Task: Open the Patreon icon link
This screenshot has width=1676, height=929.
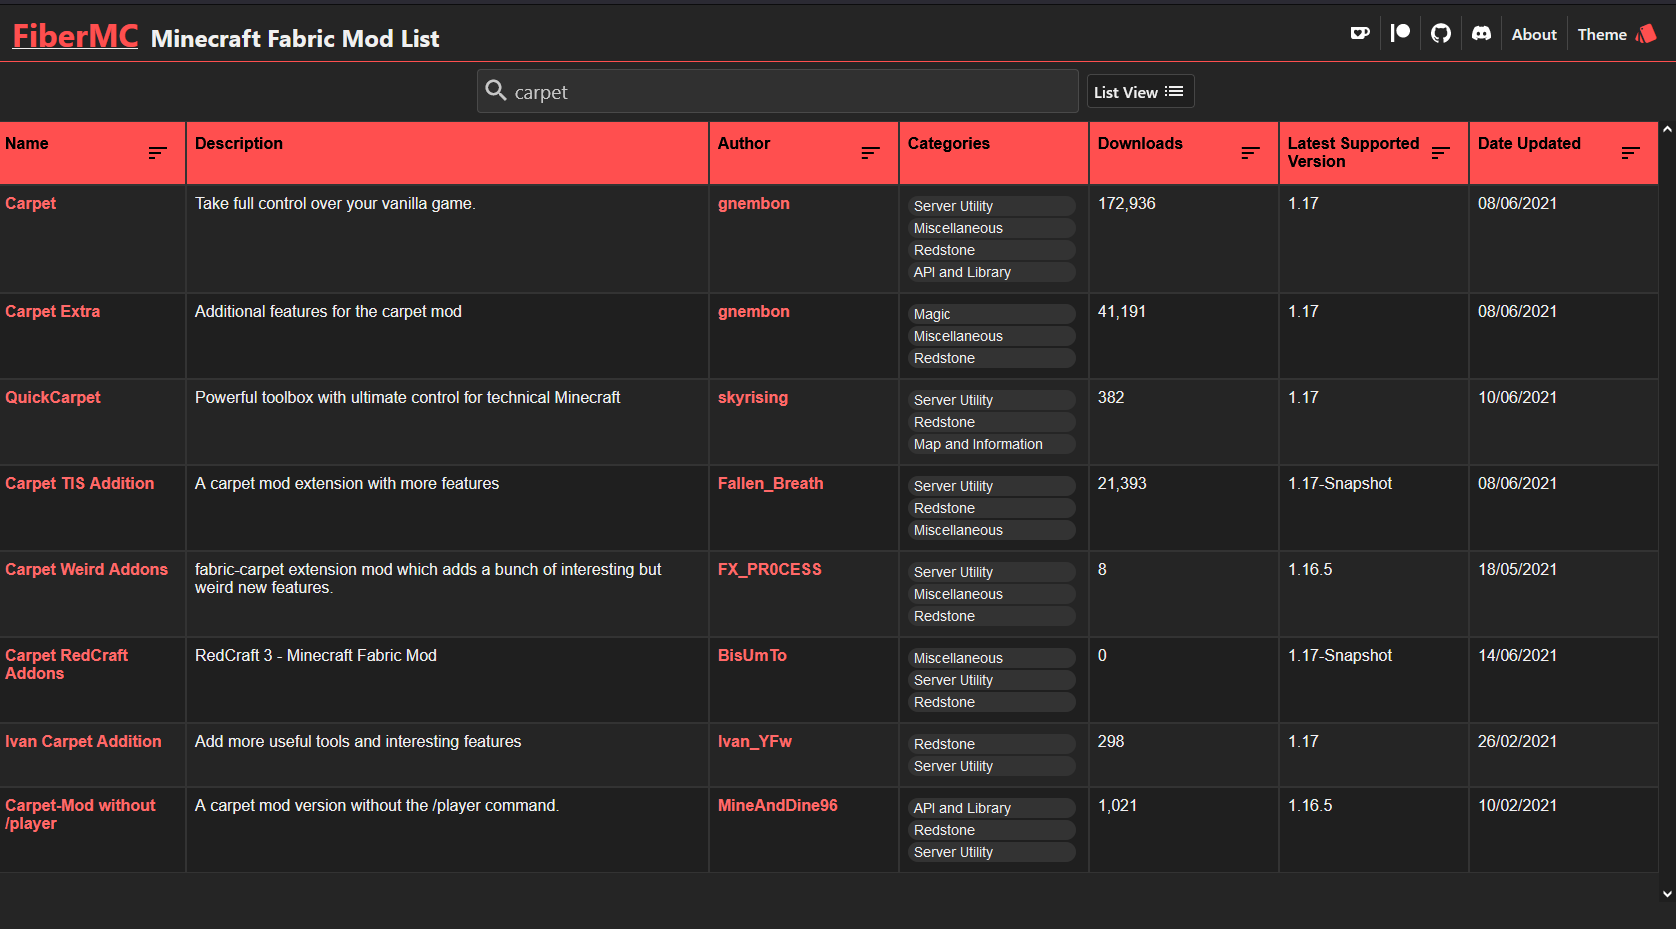Action: click(x=1400, y=33)
